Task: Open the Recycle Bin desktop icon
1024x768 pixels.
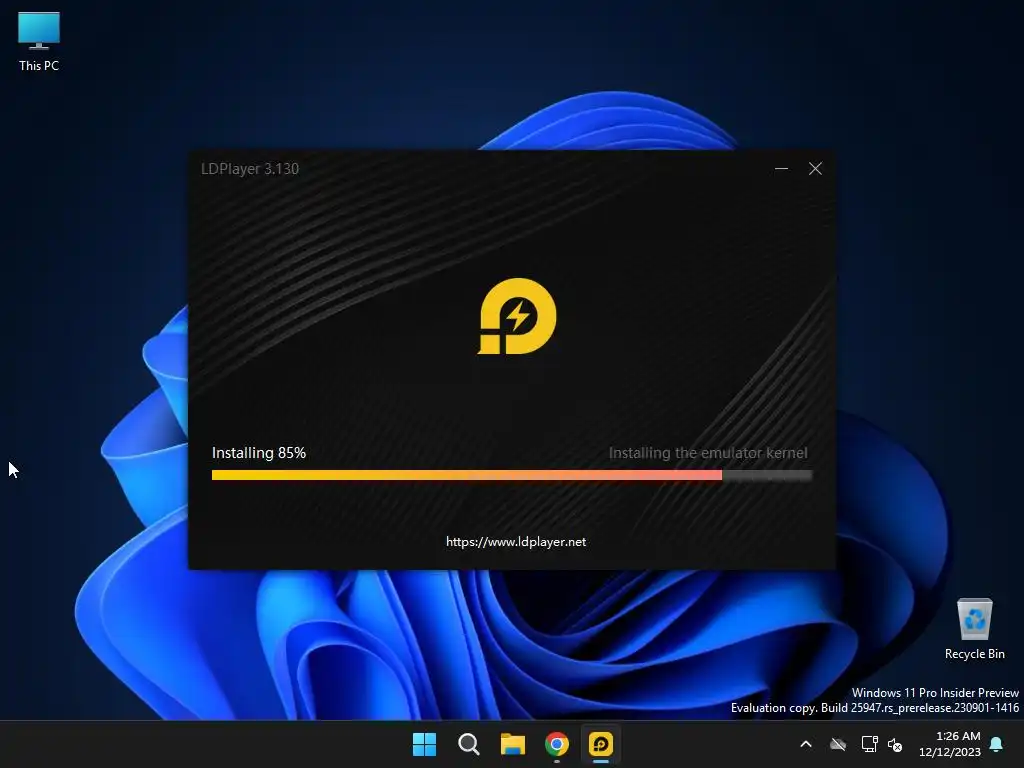Action: coord(974,628)
